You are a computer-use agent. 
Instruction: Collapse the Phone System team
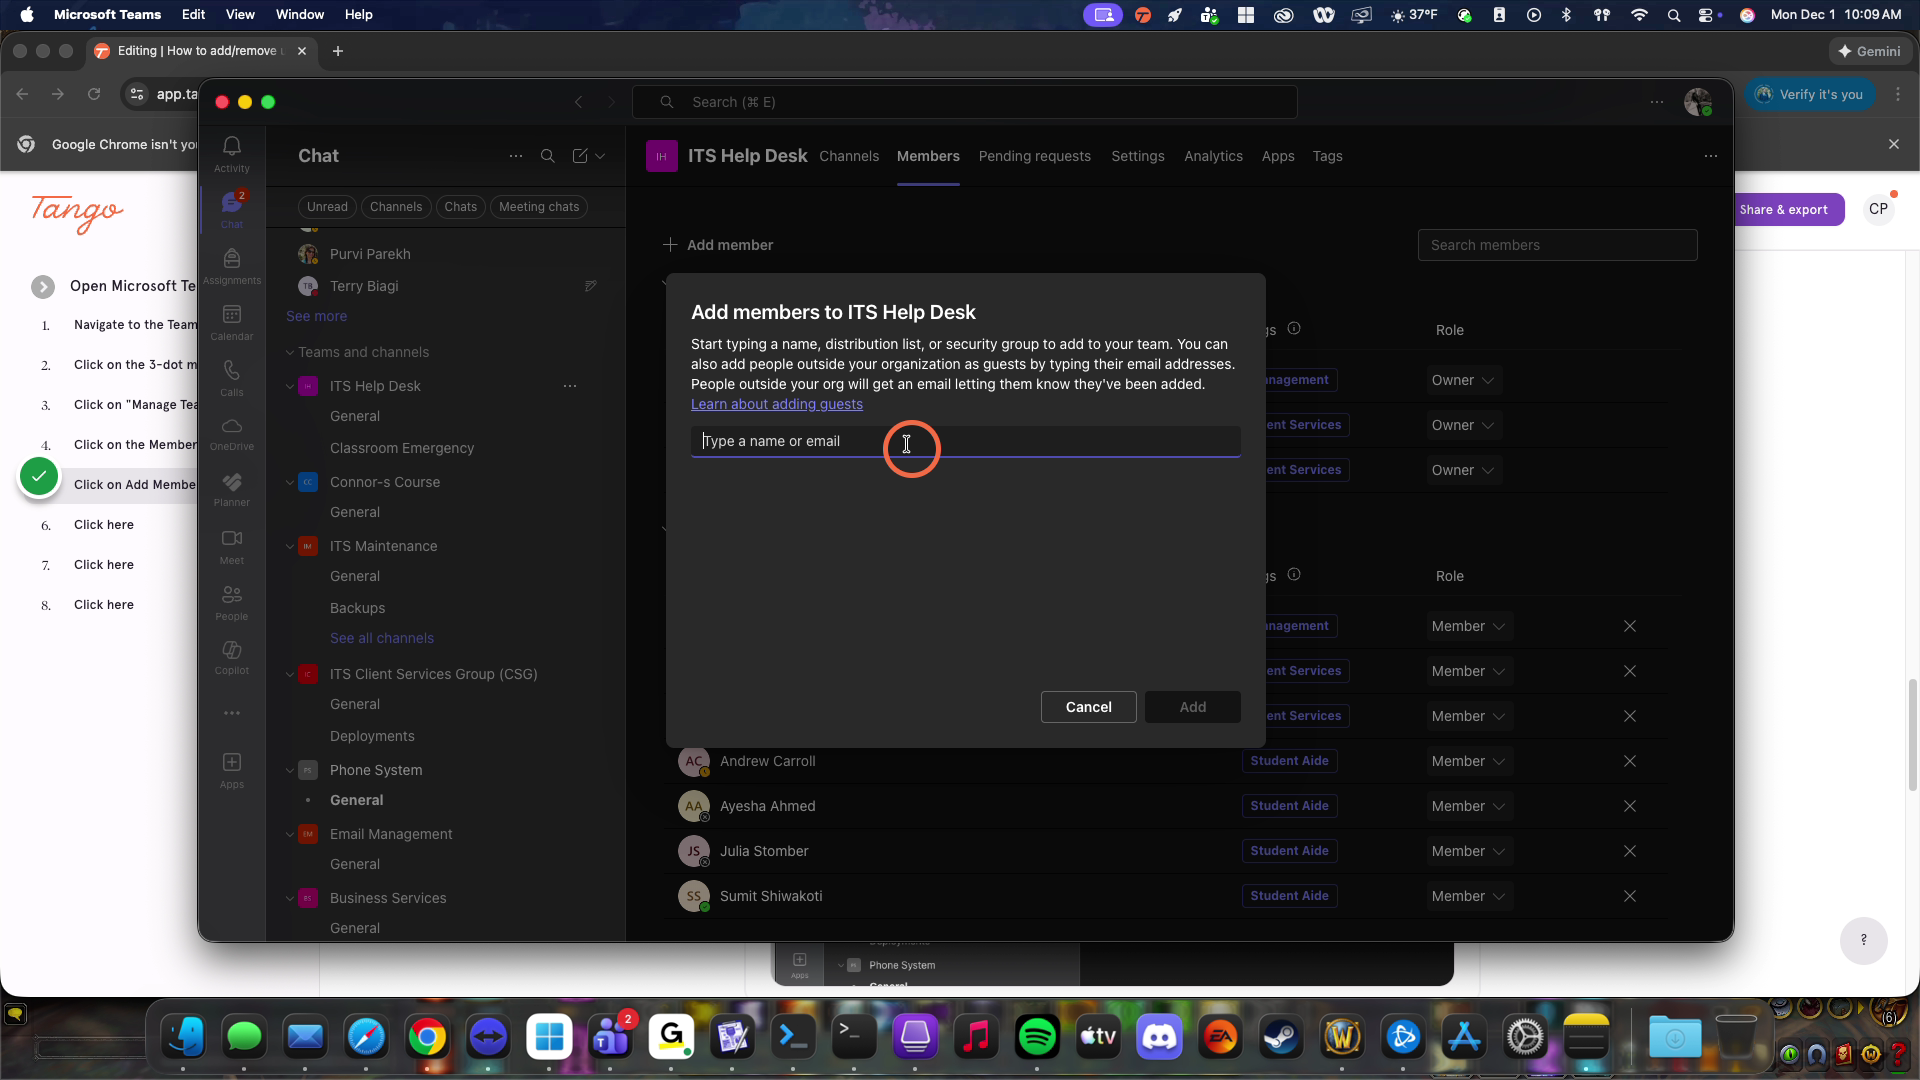coord(290,770)
